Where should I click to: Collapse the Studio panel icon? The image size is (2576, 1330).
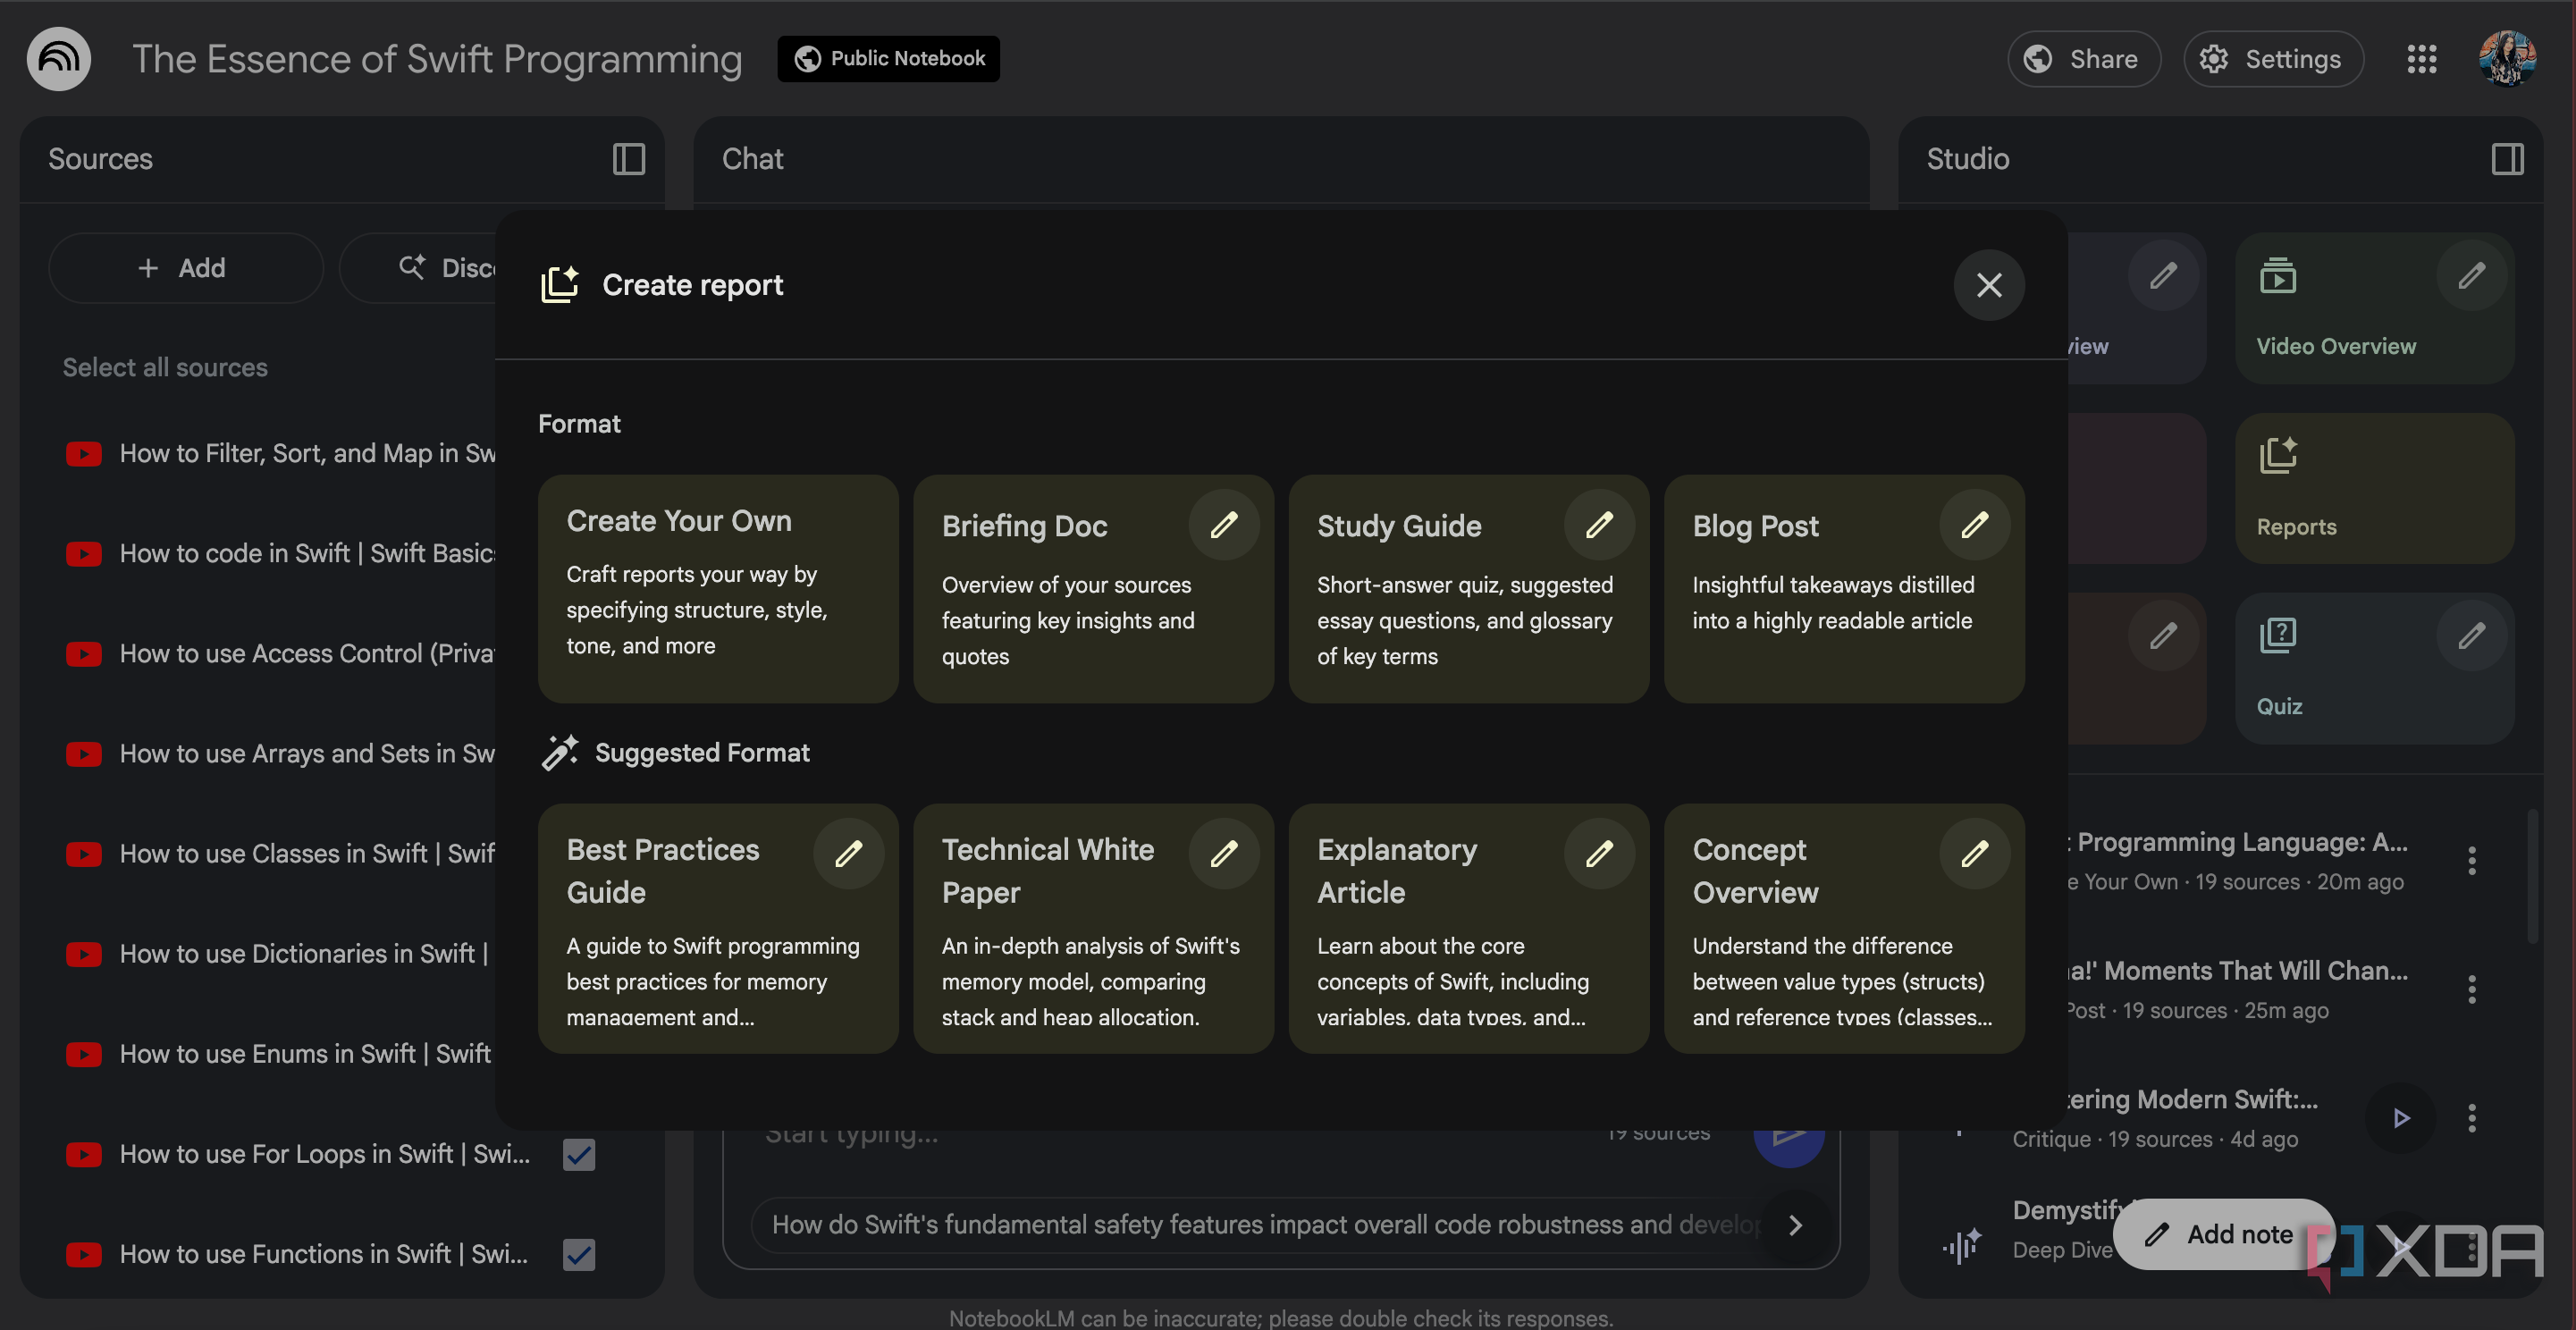tap(2507, 159)
